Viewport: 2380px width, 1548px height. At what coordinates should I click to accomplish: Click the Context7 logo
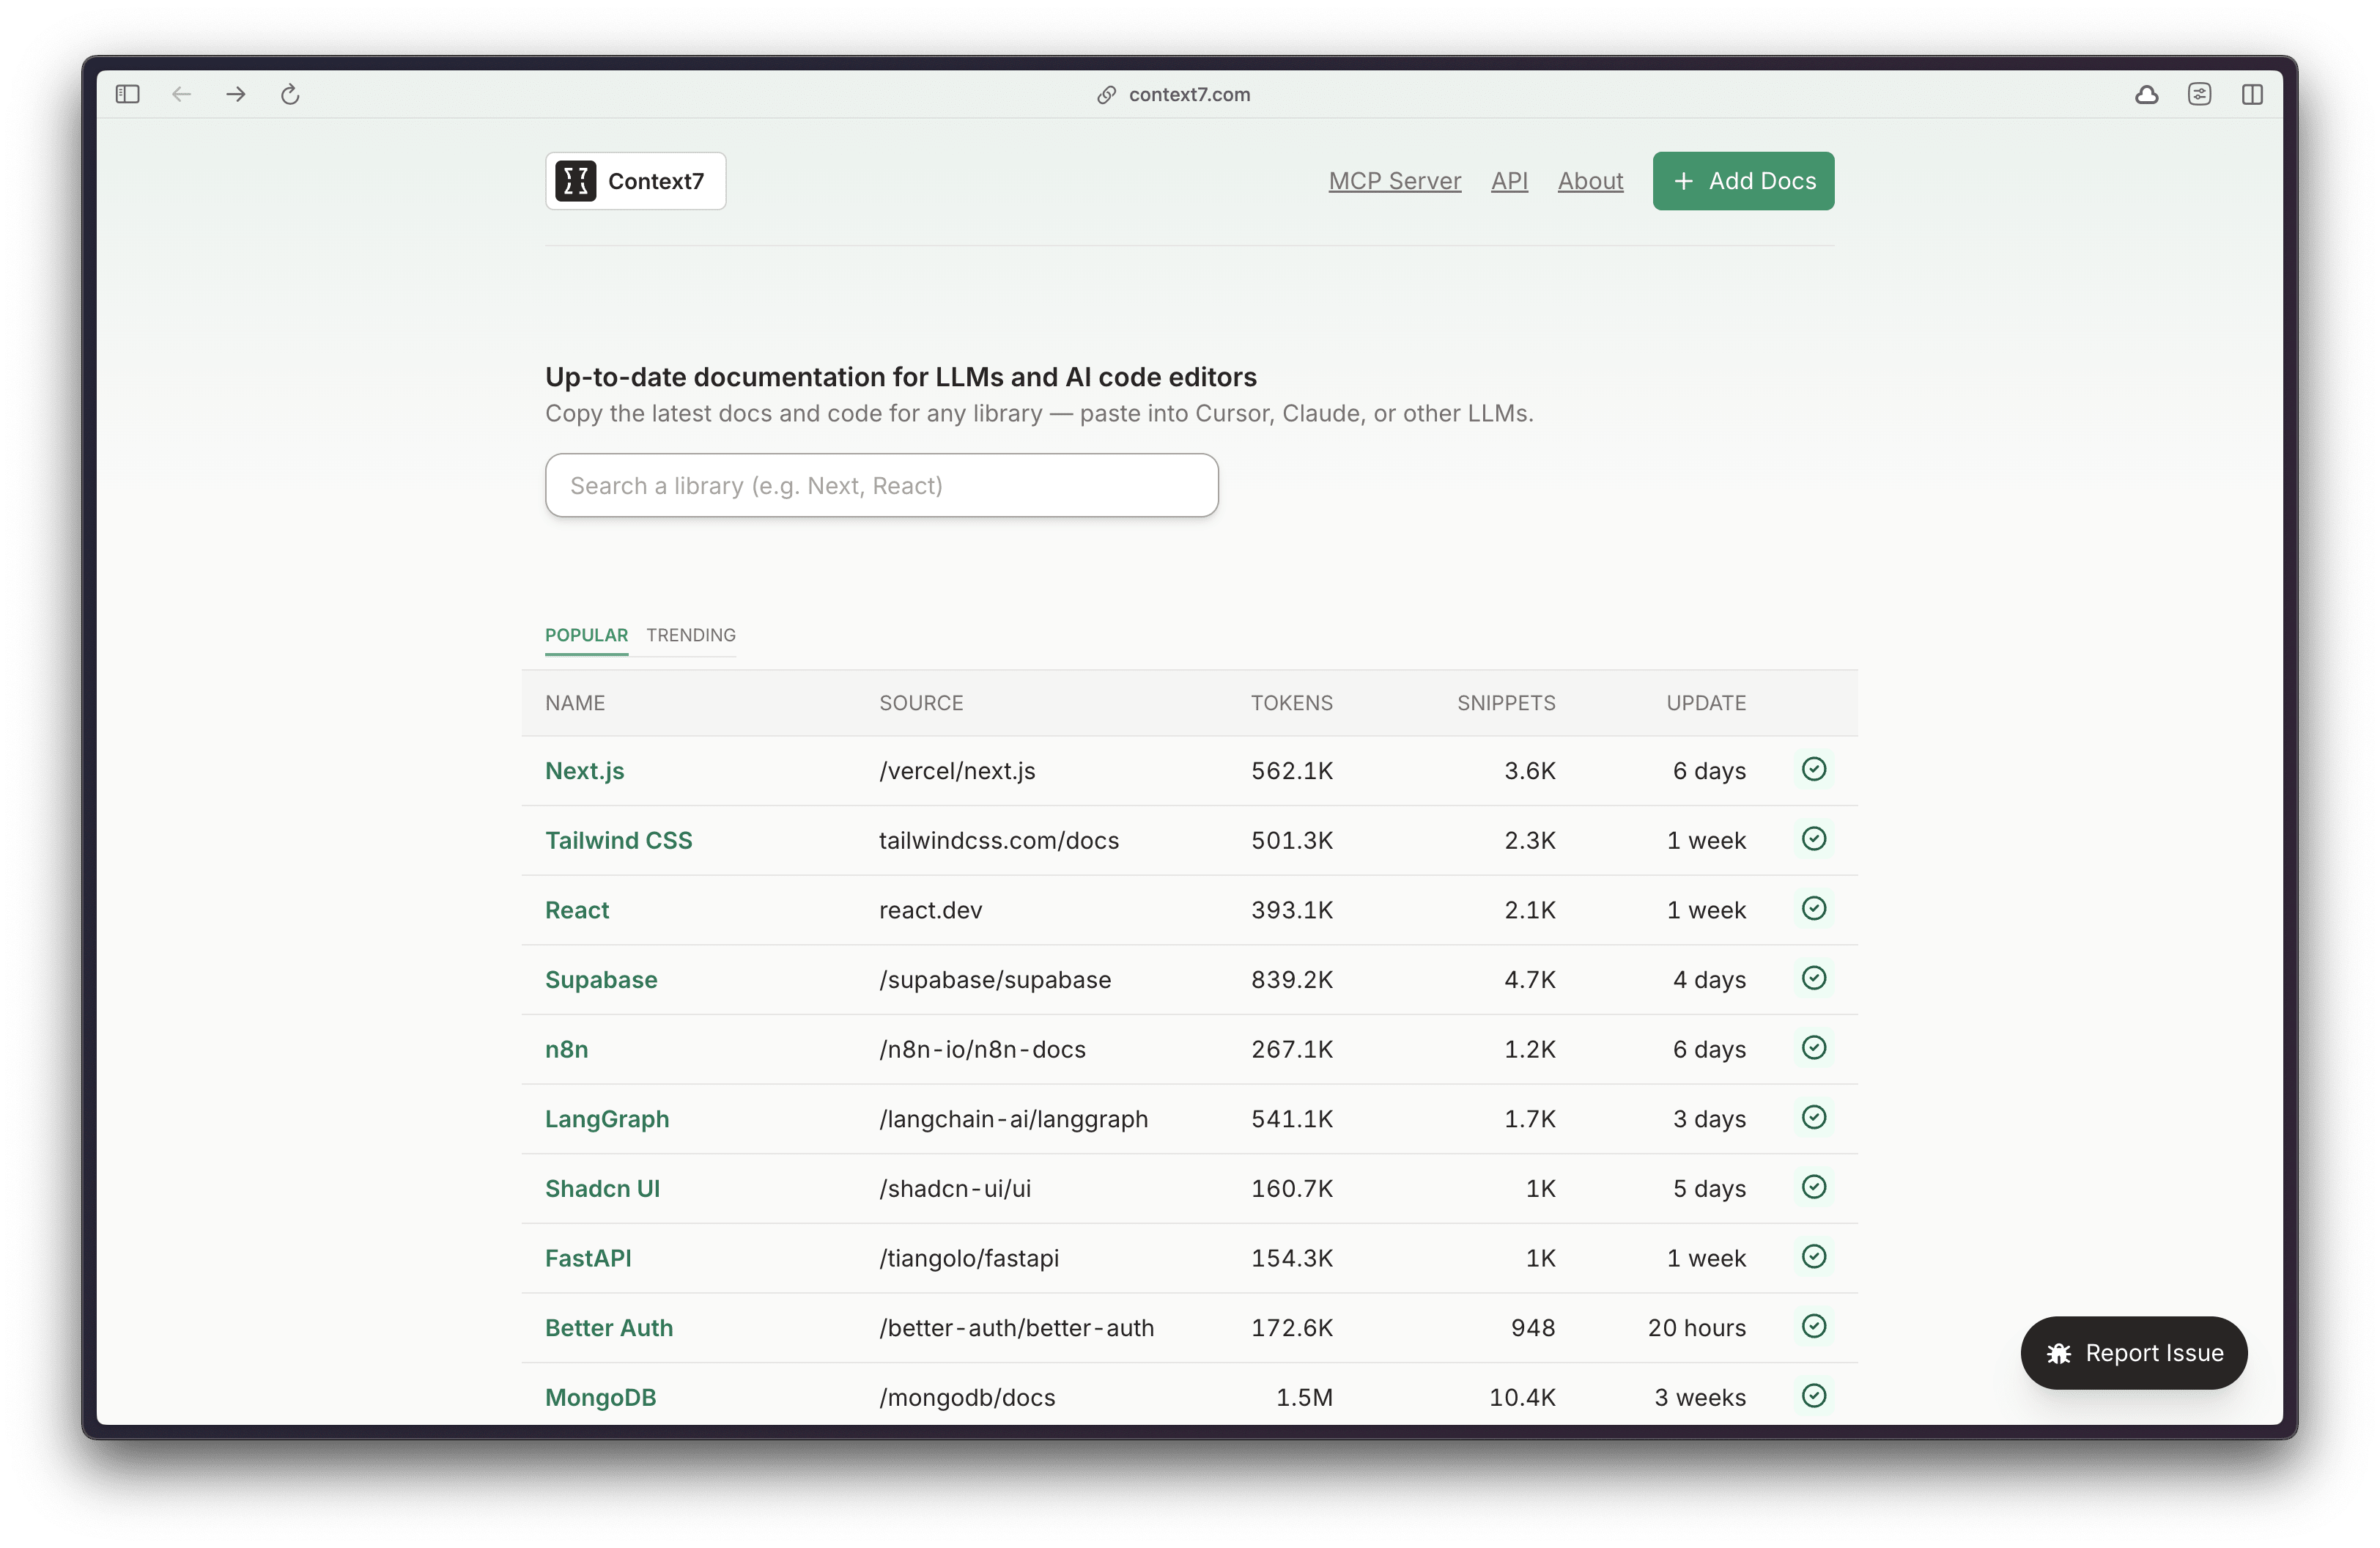pos(636,181)
